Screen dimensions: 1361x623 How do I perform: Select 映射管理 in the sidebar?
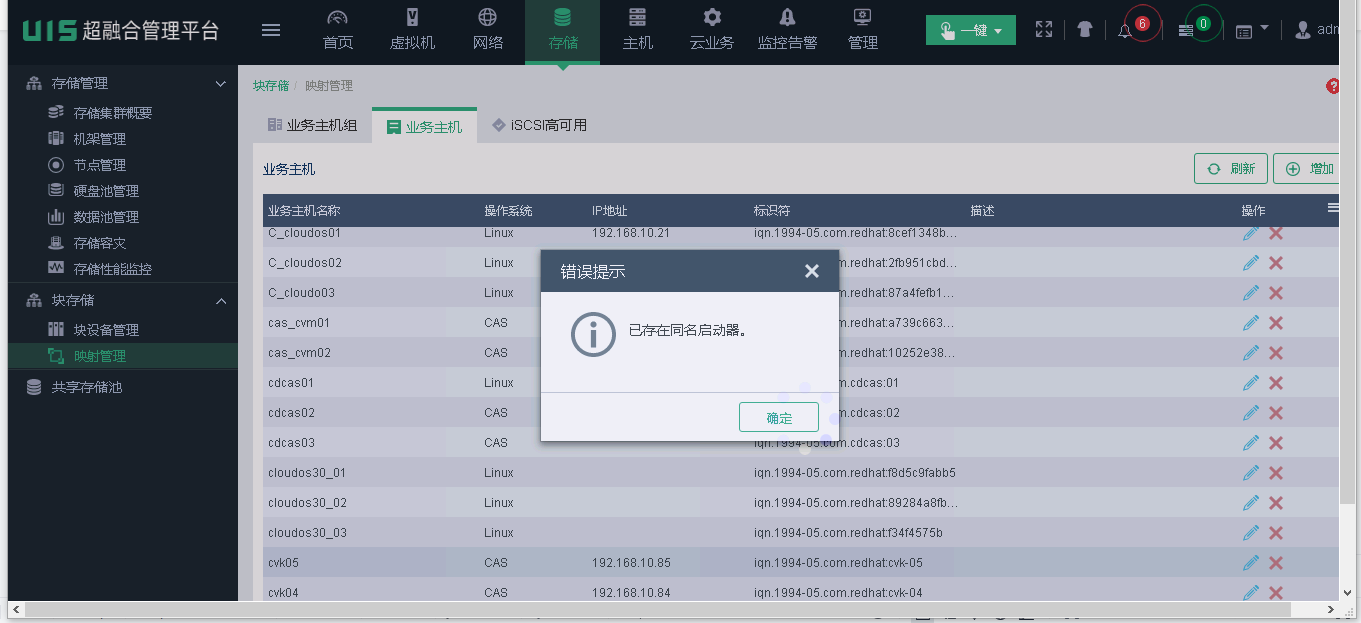pyautogui.click(x=123, y=356)
